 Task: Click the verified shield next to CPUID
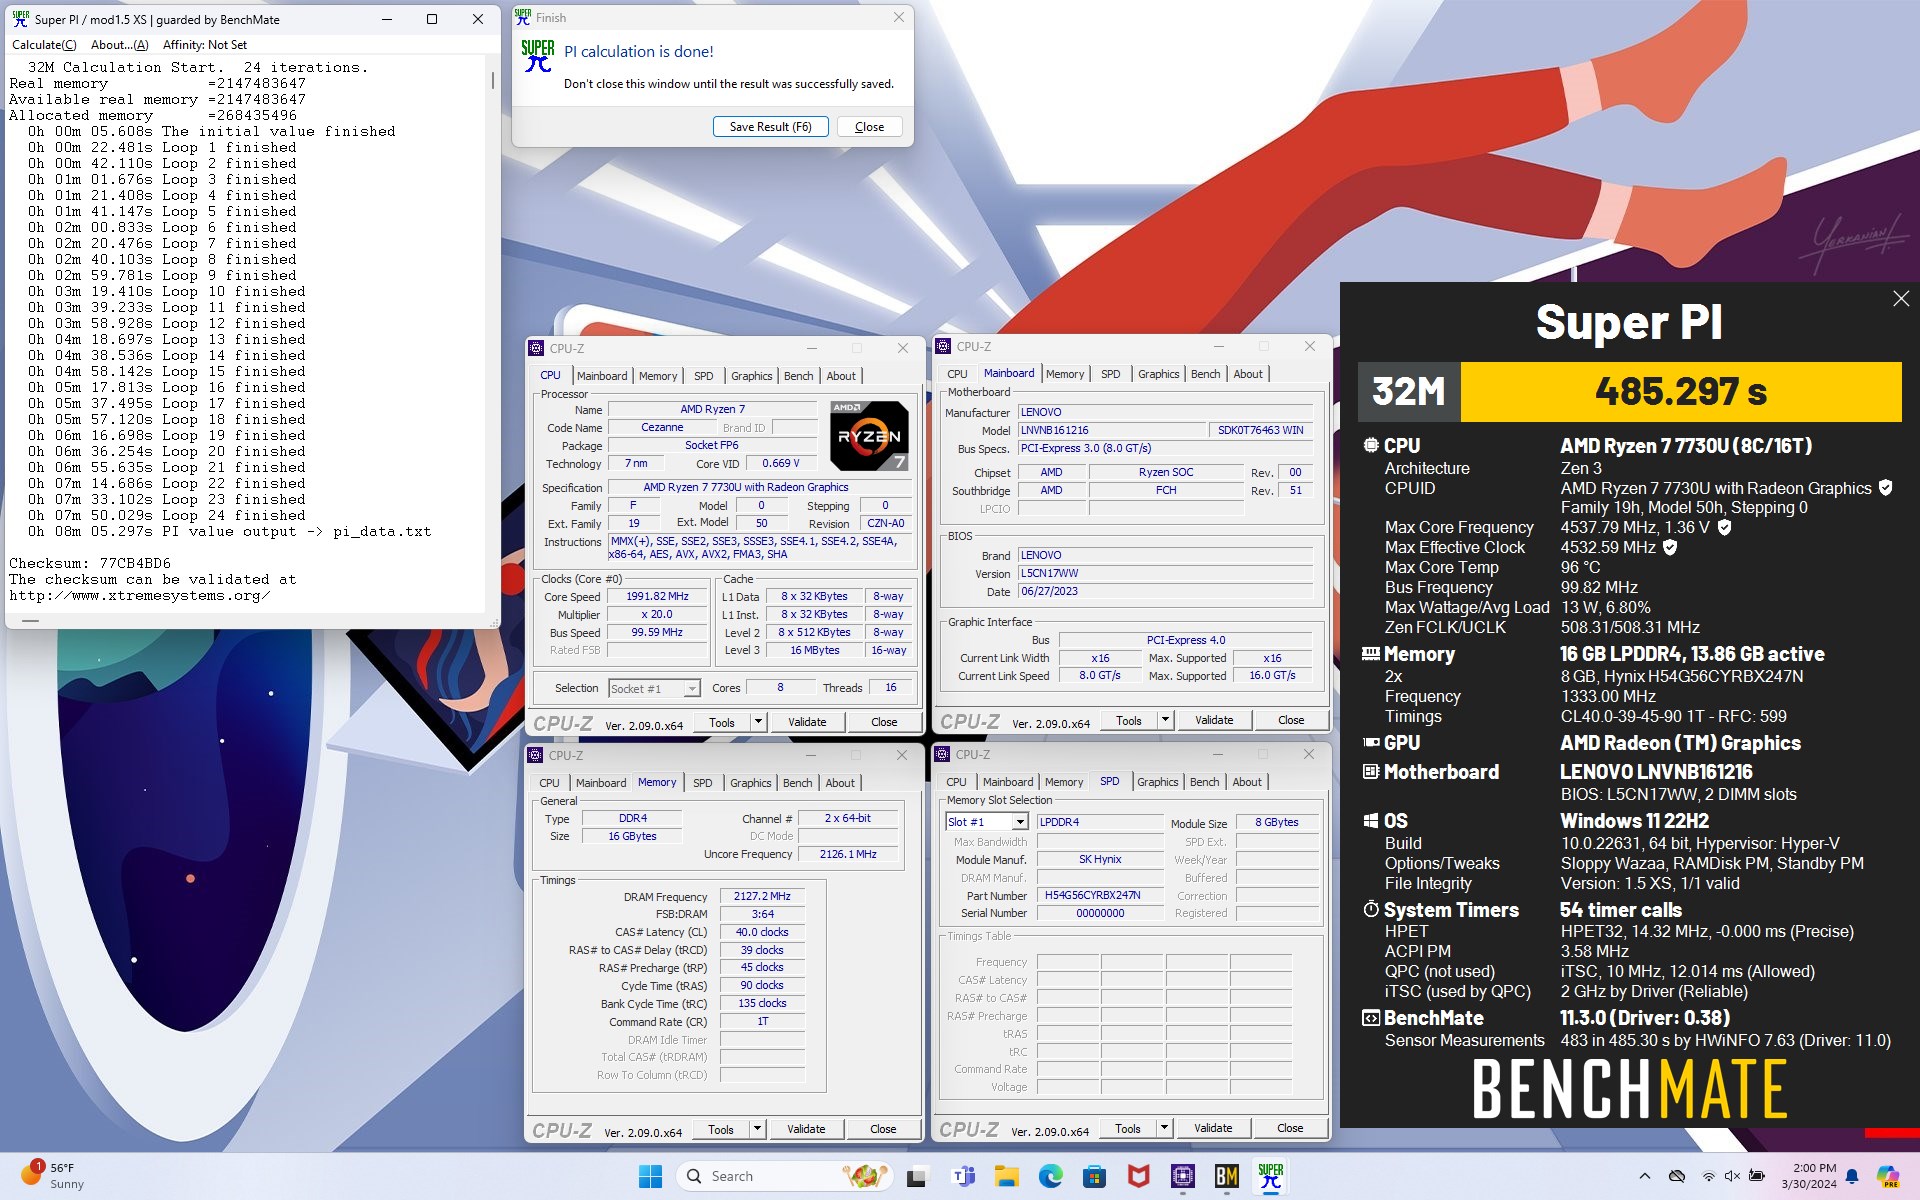point(1885,488)
